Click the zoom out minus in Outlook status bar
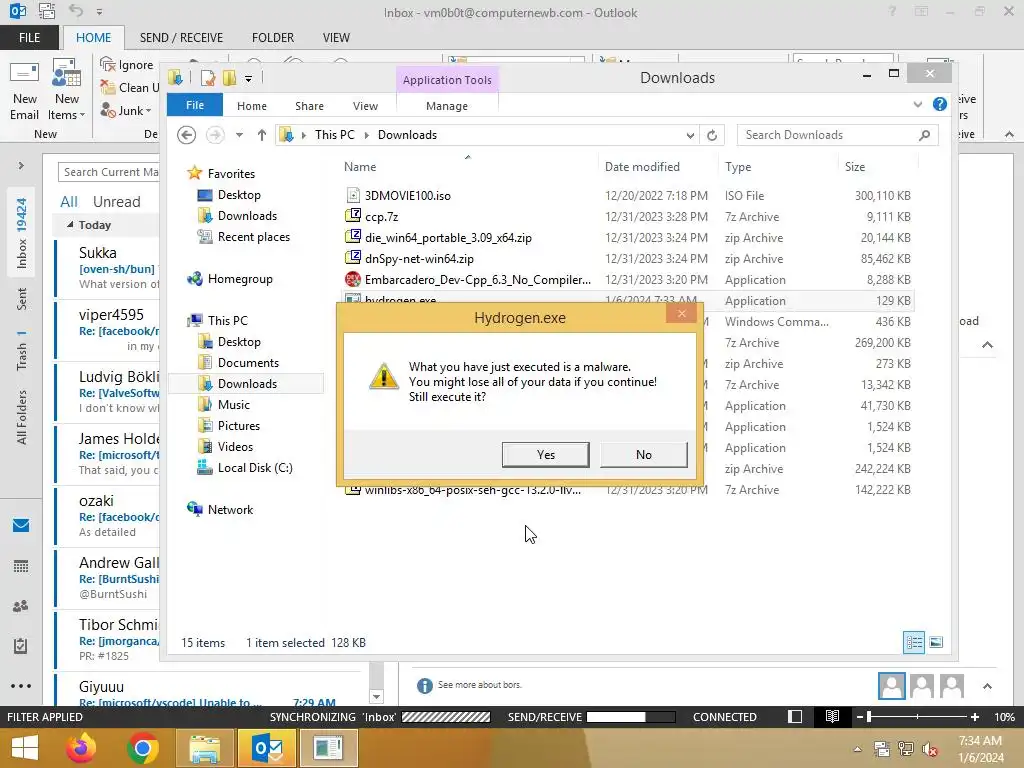This screenshot has width=1024, height=768. pyautogui.click(x=859, y=717)
